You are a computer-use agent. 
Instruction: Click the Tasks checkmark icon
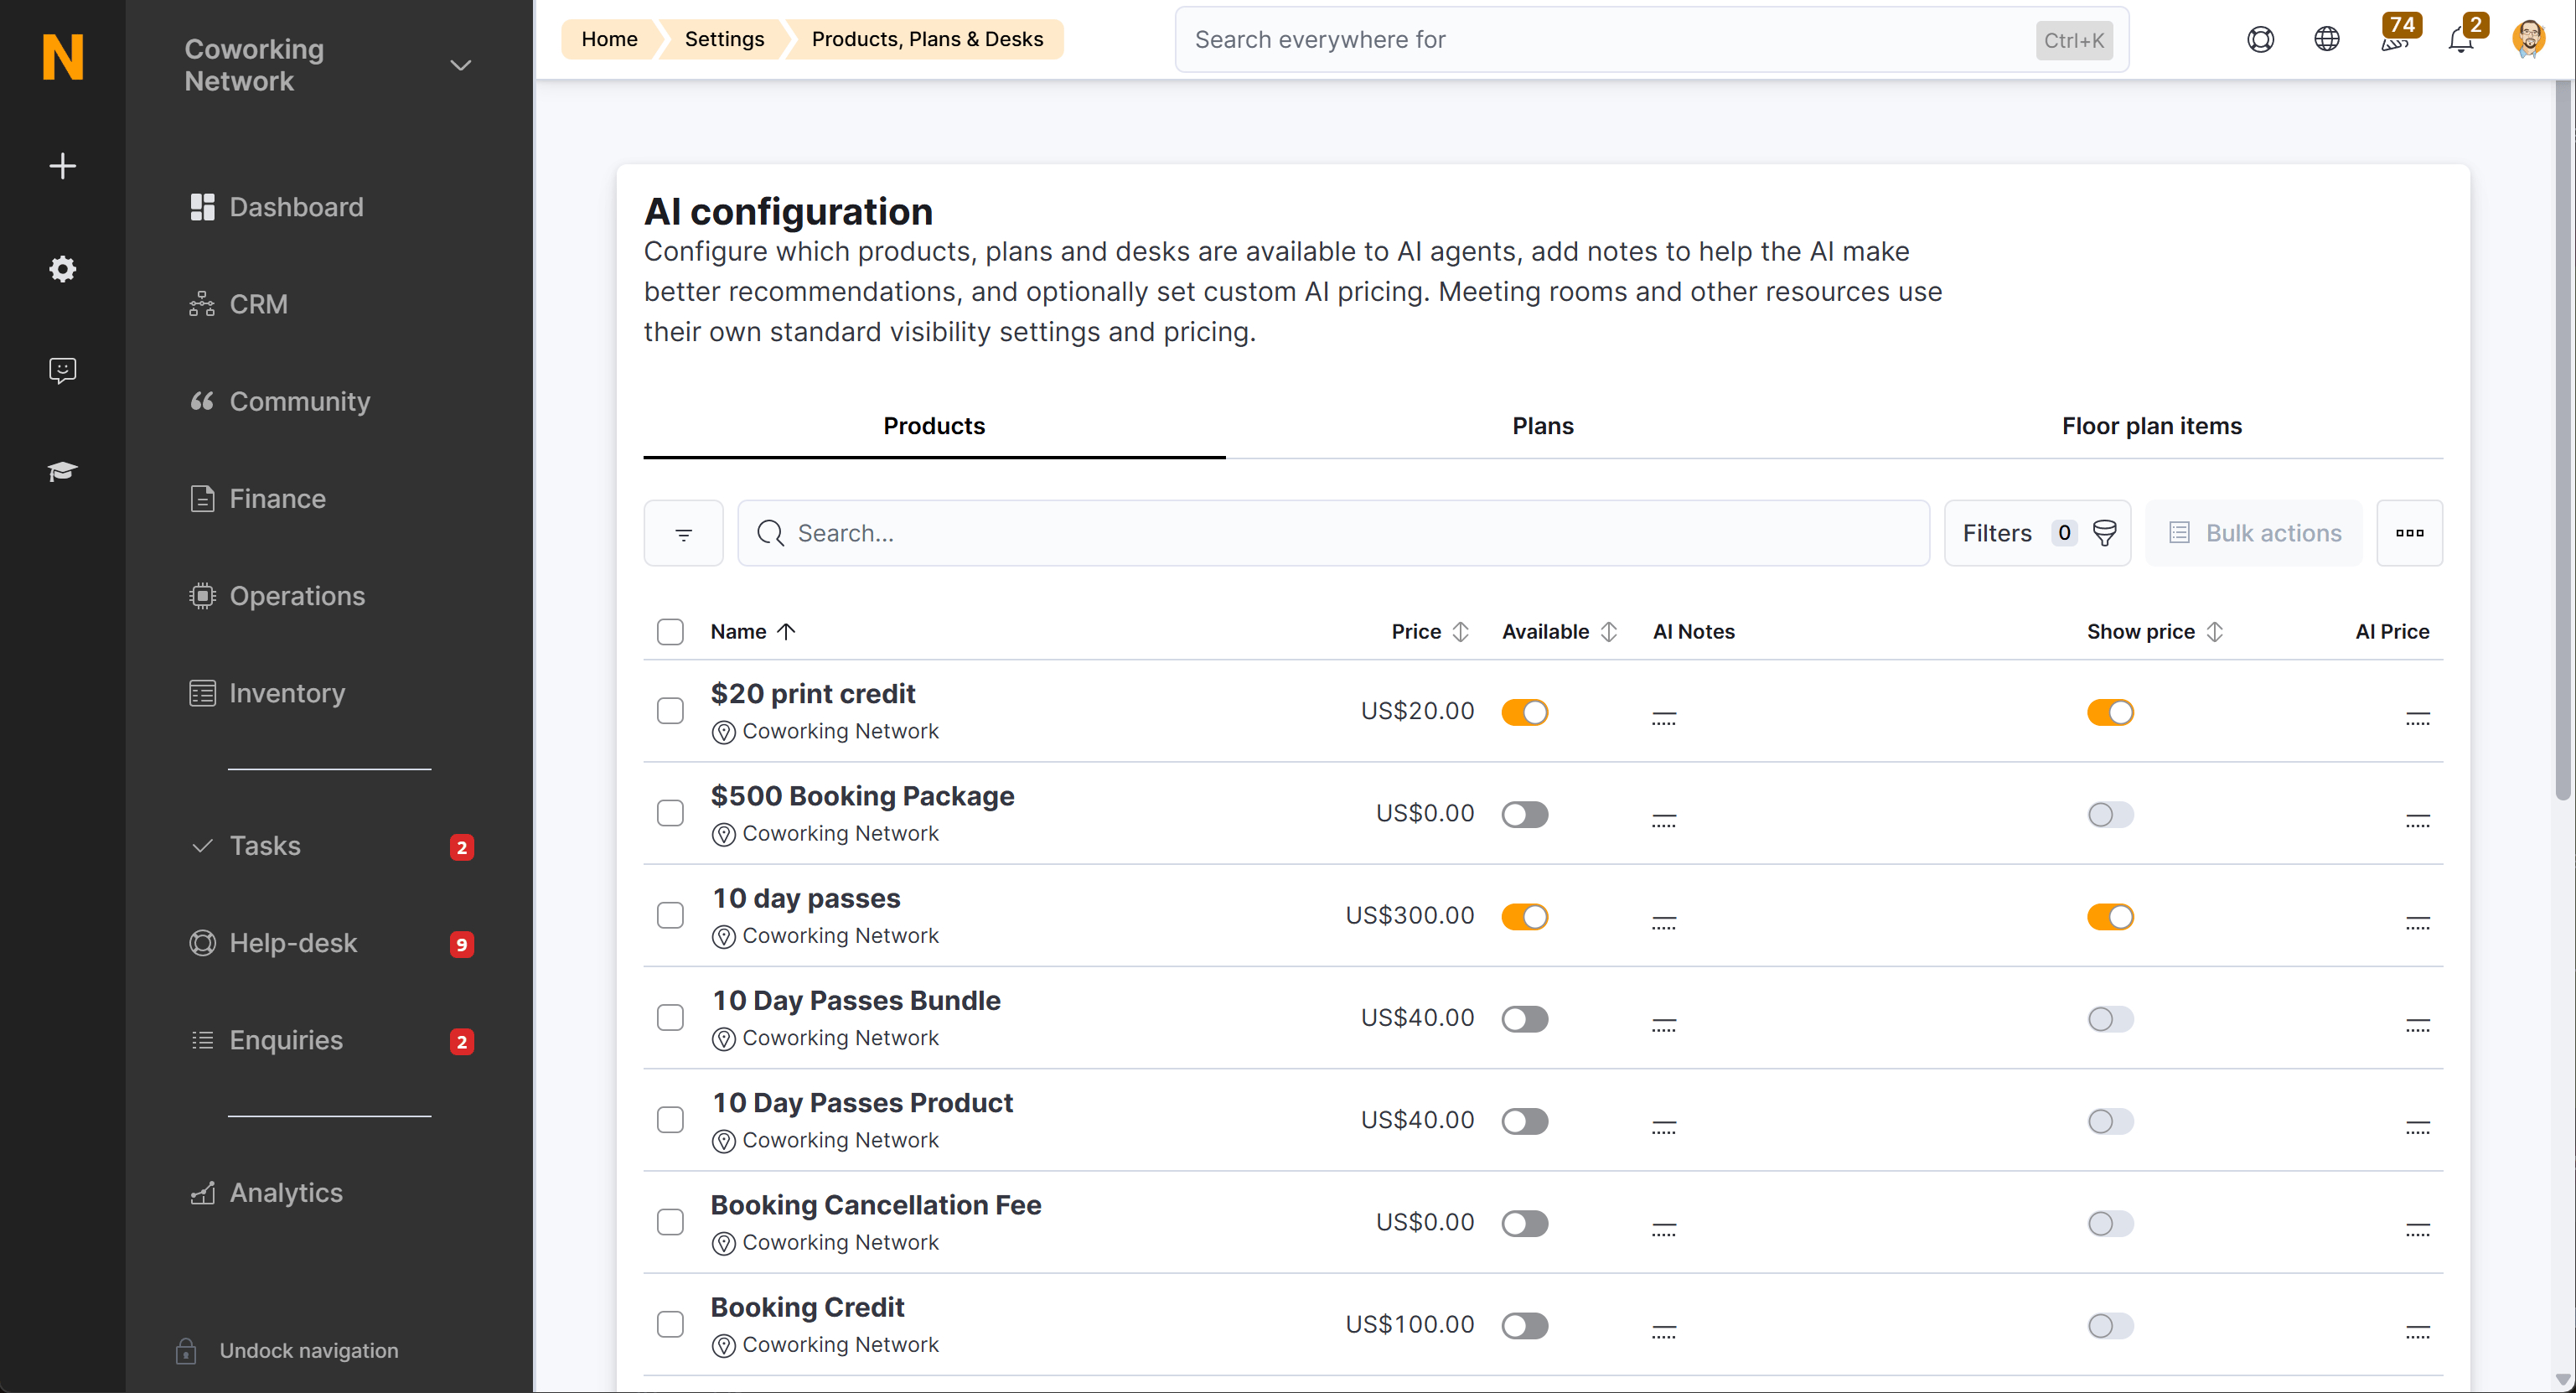(x=202, y=846)
